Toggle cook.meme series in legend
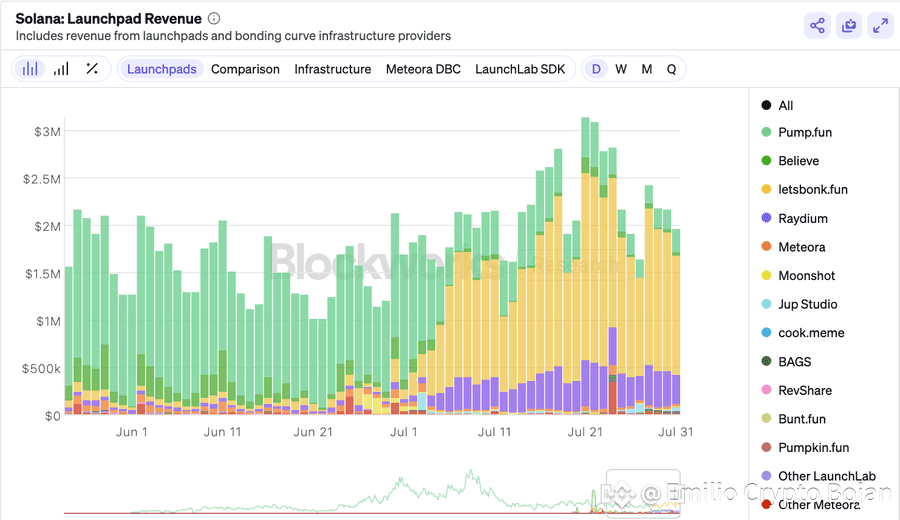900x520 pixels. 802,333
